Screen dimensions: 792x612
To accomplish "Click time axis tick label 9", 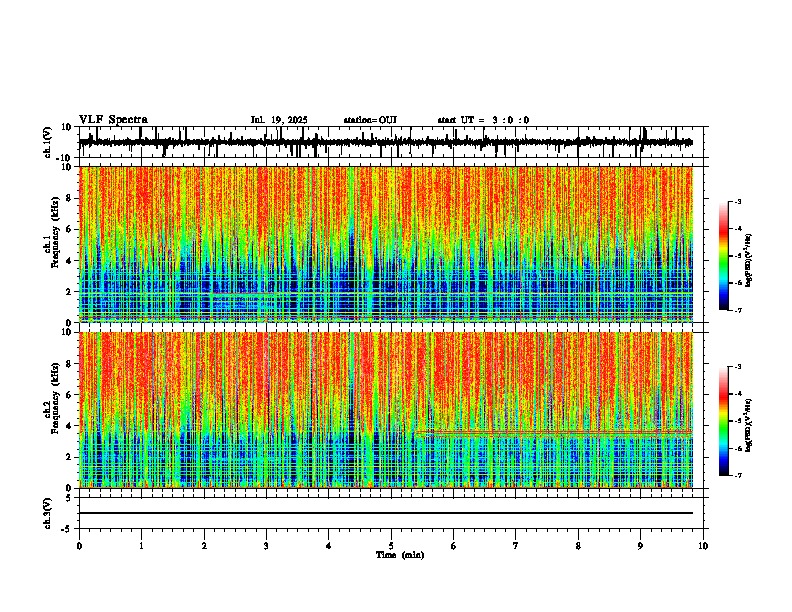I will (640, 546).
